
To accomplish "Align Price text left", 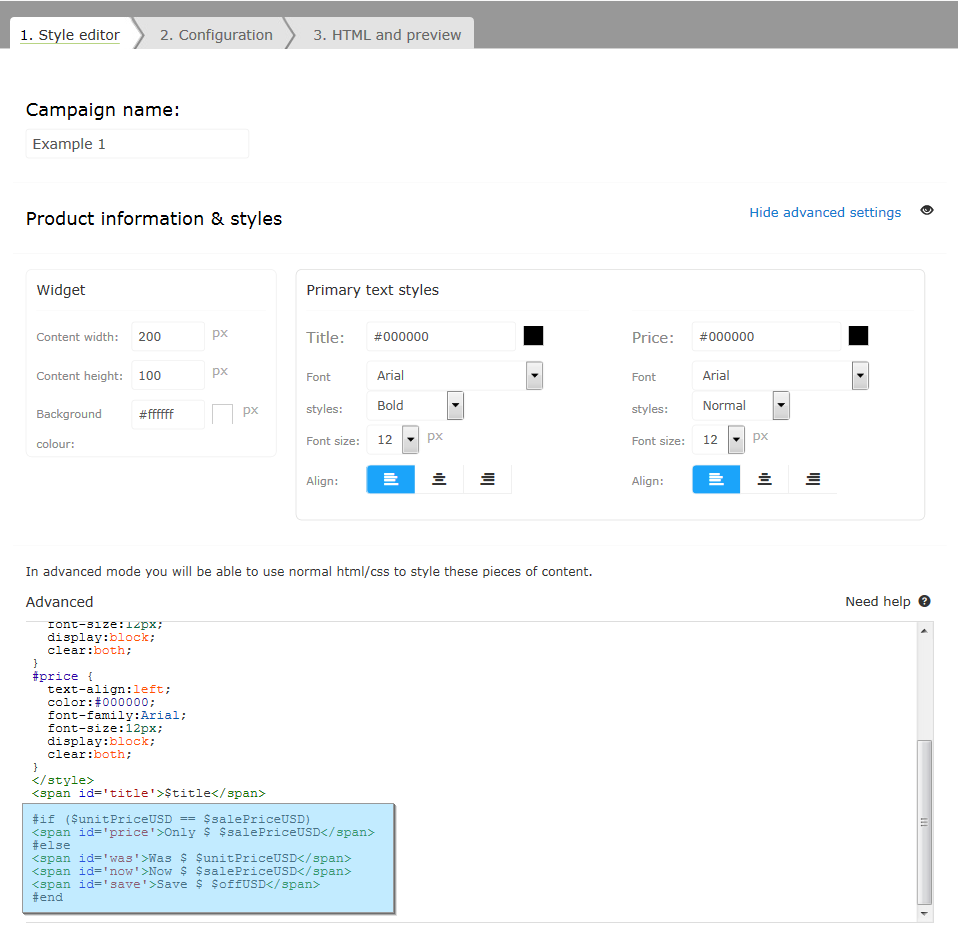I will 716,479.
